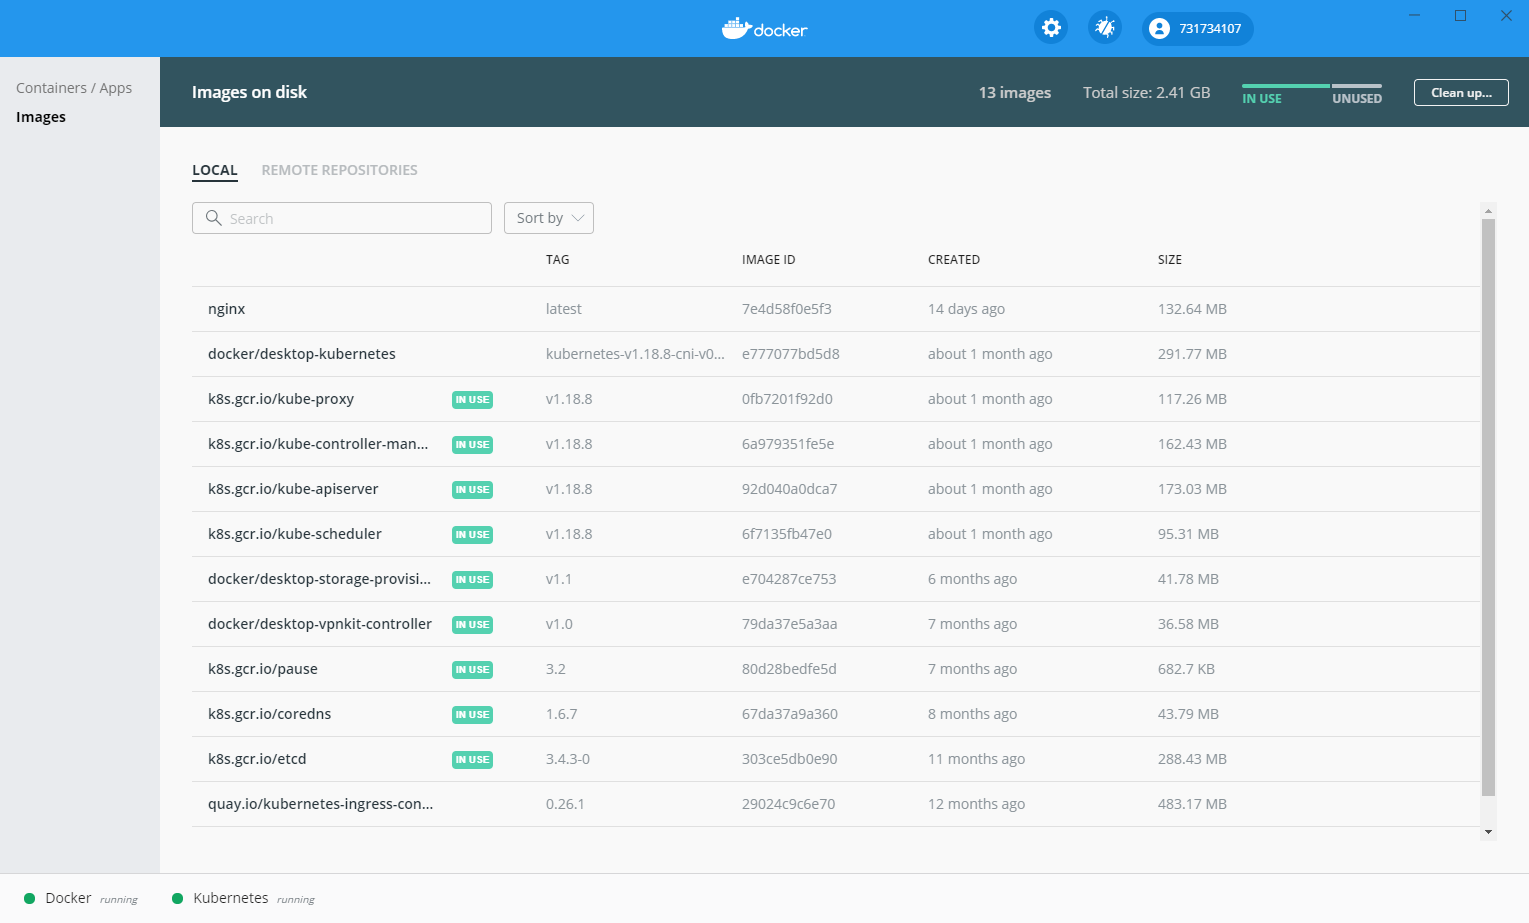The width and height of the screenshot is (1529, 923).
Task: Click IN USE badge for etcd
Action: [x=472, y=760]
